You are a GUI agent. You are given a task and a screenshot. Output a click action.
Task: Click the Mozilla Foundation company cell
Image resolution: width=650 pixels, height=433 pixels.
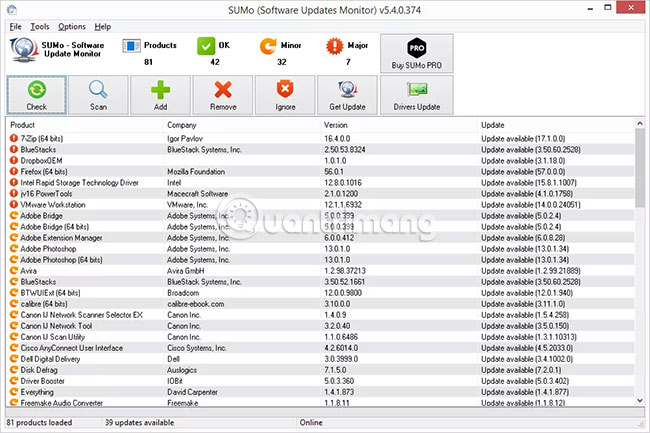click(196, 172)
